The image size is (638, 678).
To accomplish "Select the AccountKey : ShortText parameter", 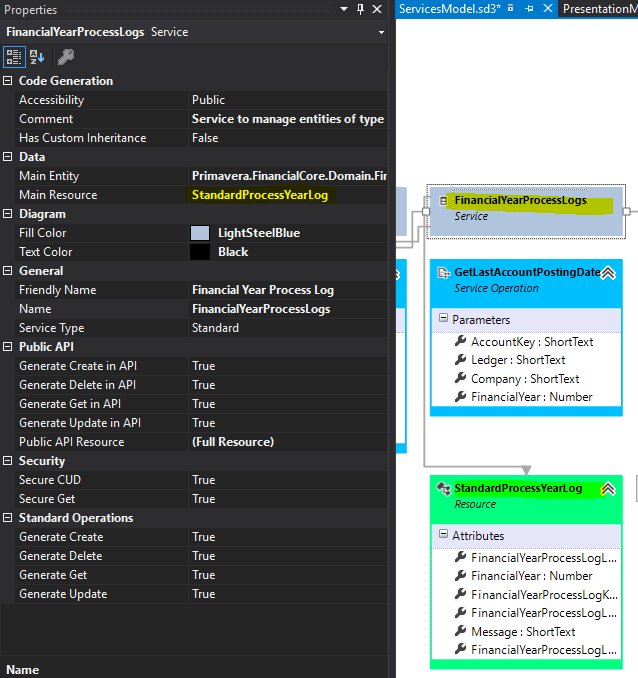I will tap(532, 342).
